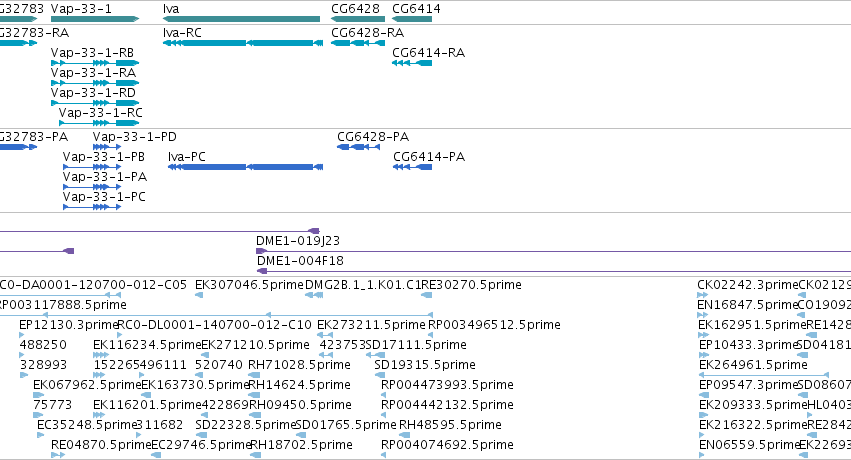Click the CK02242.3prime EST label
This screenshot has width=851, height=460.
coord(747,285)
